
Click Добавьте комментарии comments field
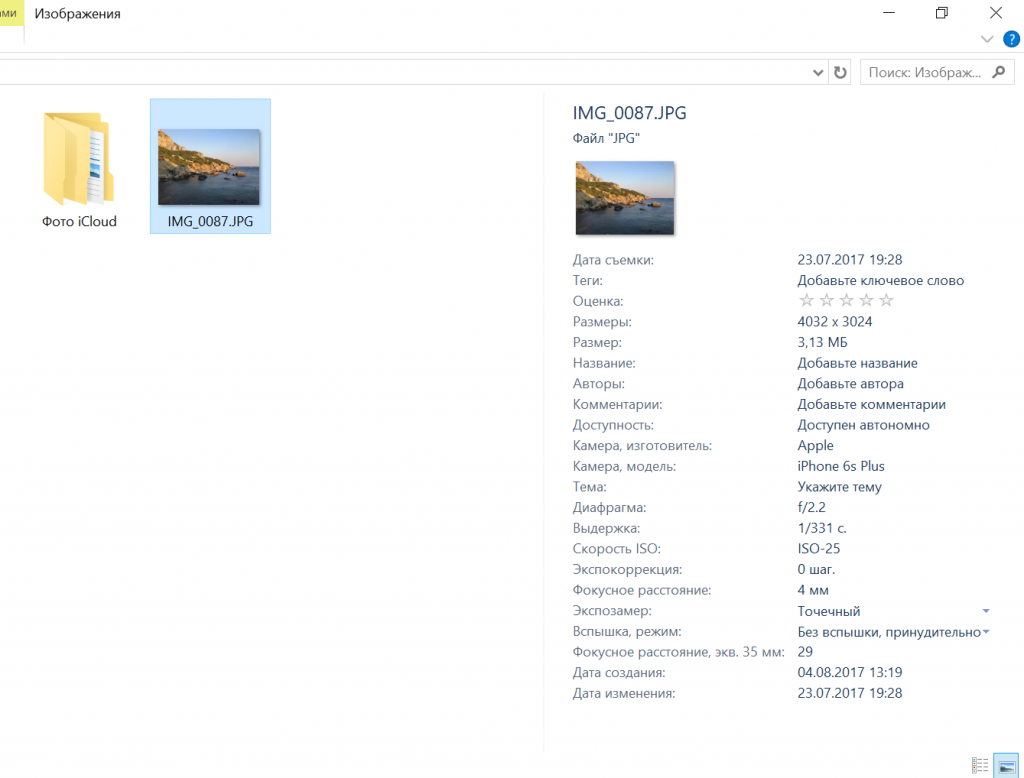click(871, 404)
